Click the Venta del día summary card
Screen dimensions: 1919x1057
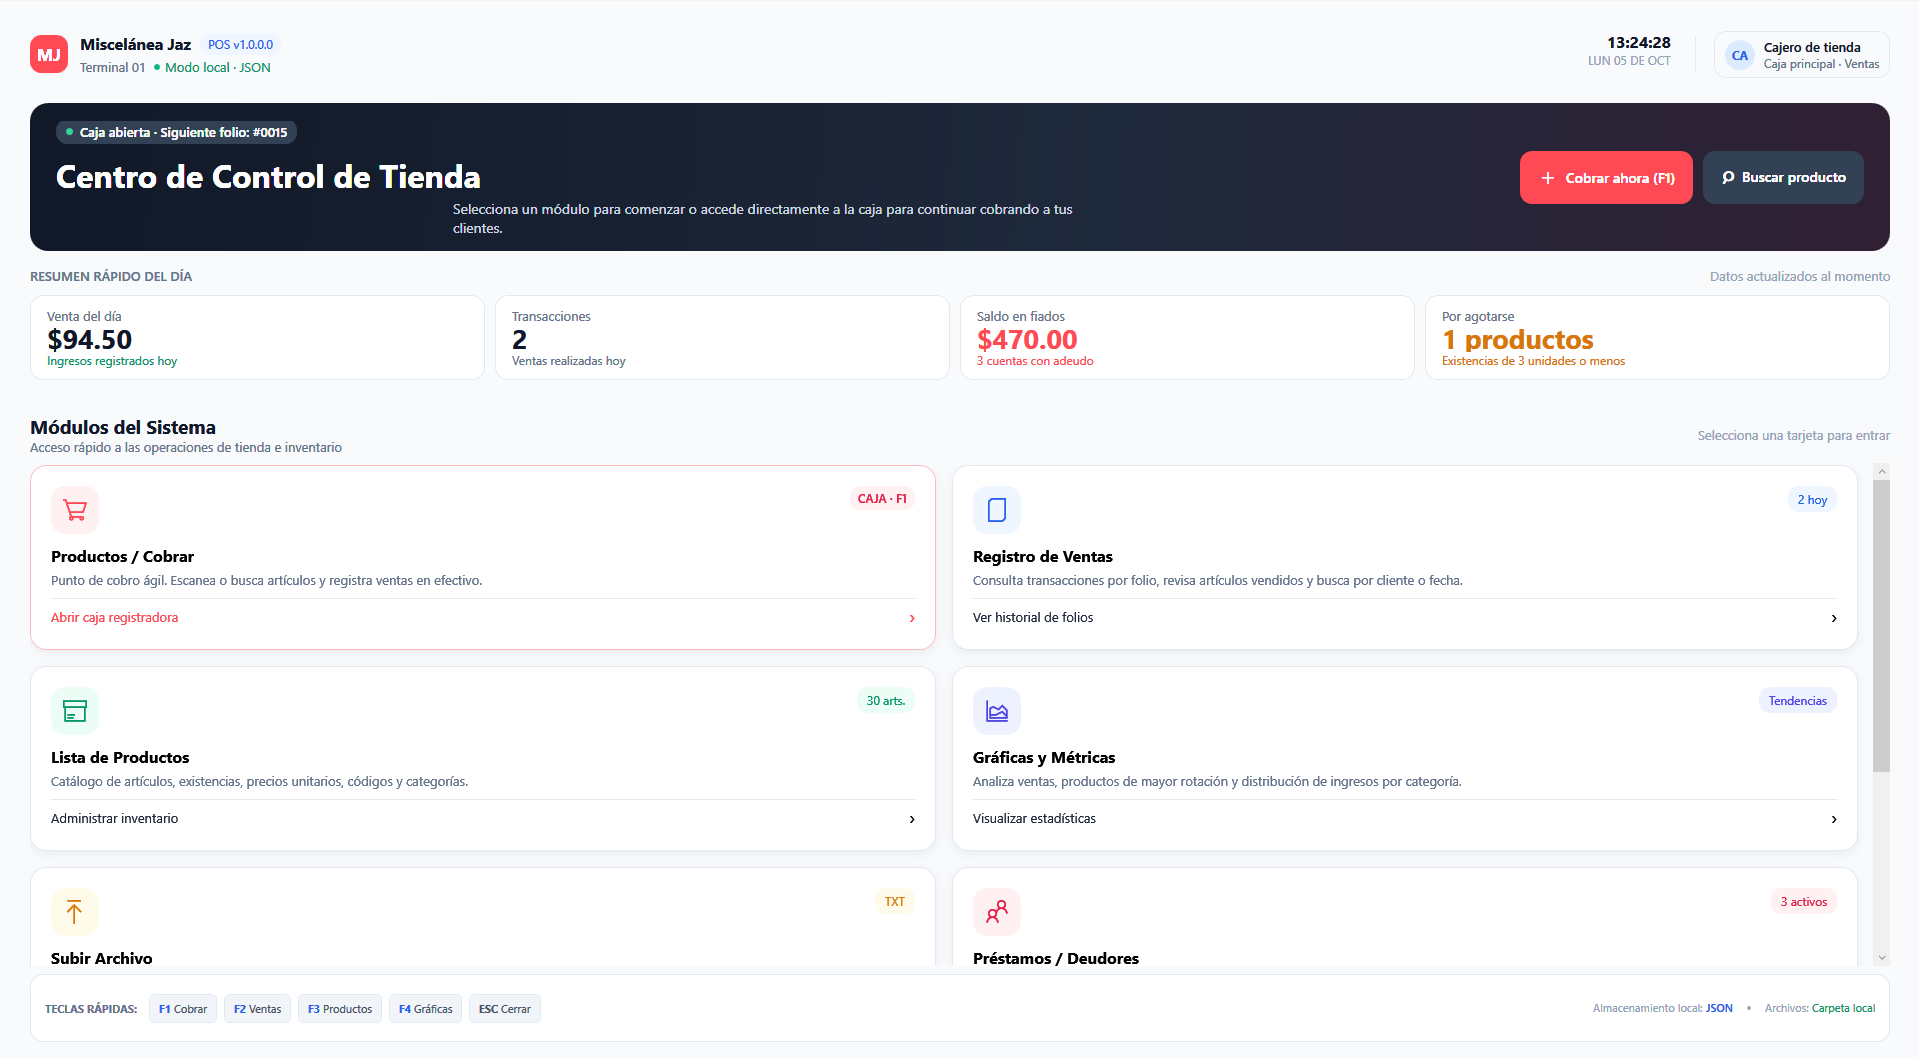257,338
